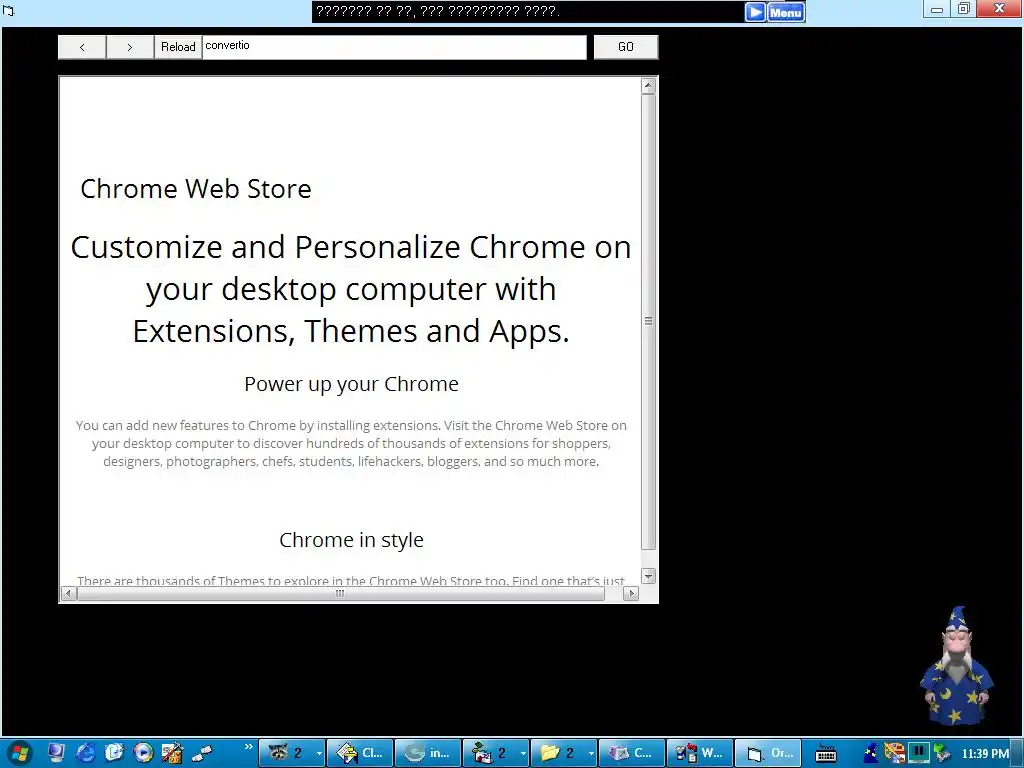Close the window with red X
Screen dimensions: 1024x768
999,9
